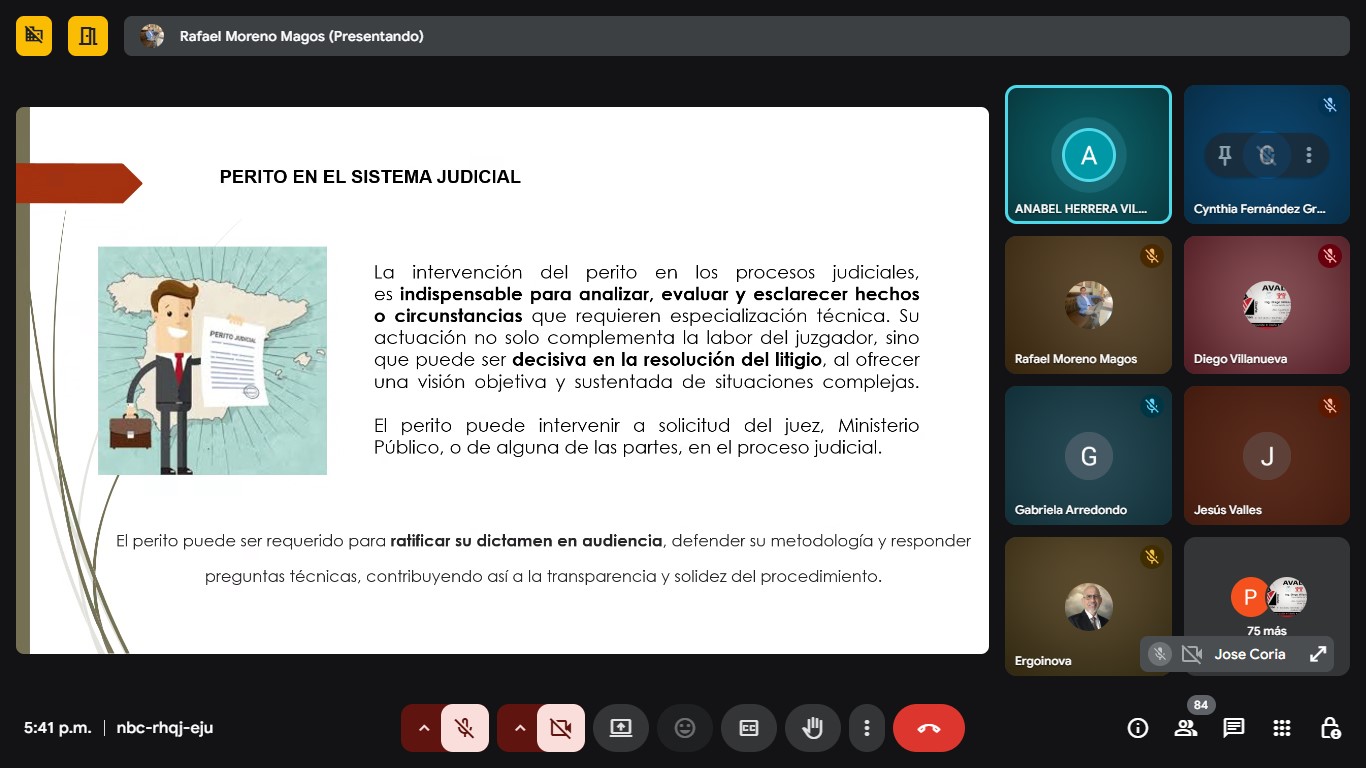The image size is (1366, 768).
Task: Leave the call with the red hang-up button
Action: tap(928, 728)
